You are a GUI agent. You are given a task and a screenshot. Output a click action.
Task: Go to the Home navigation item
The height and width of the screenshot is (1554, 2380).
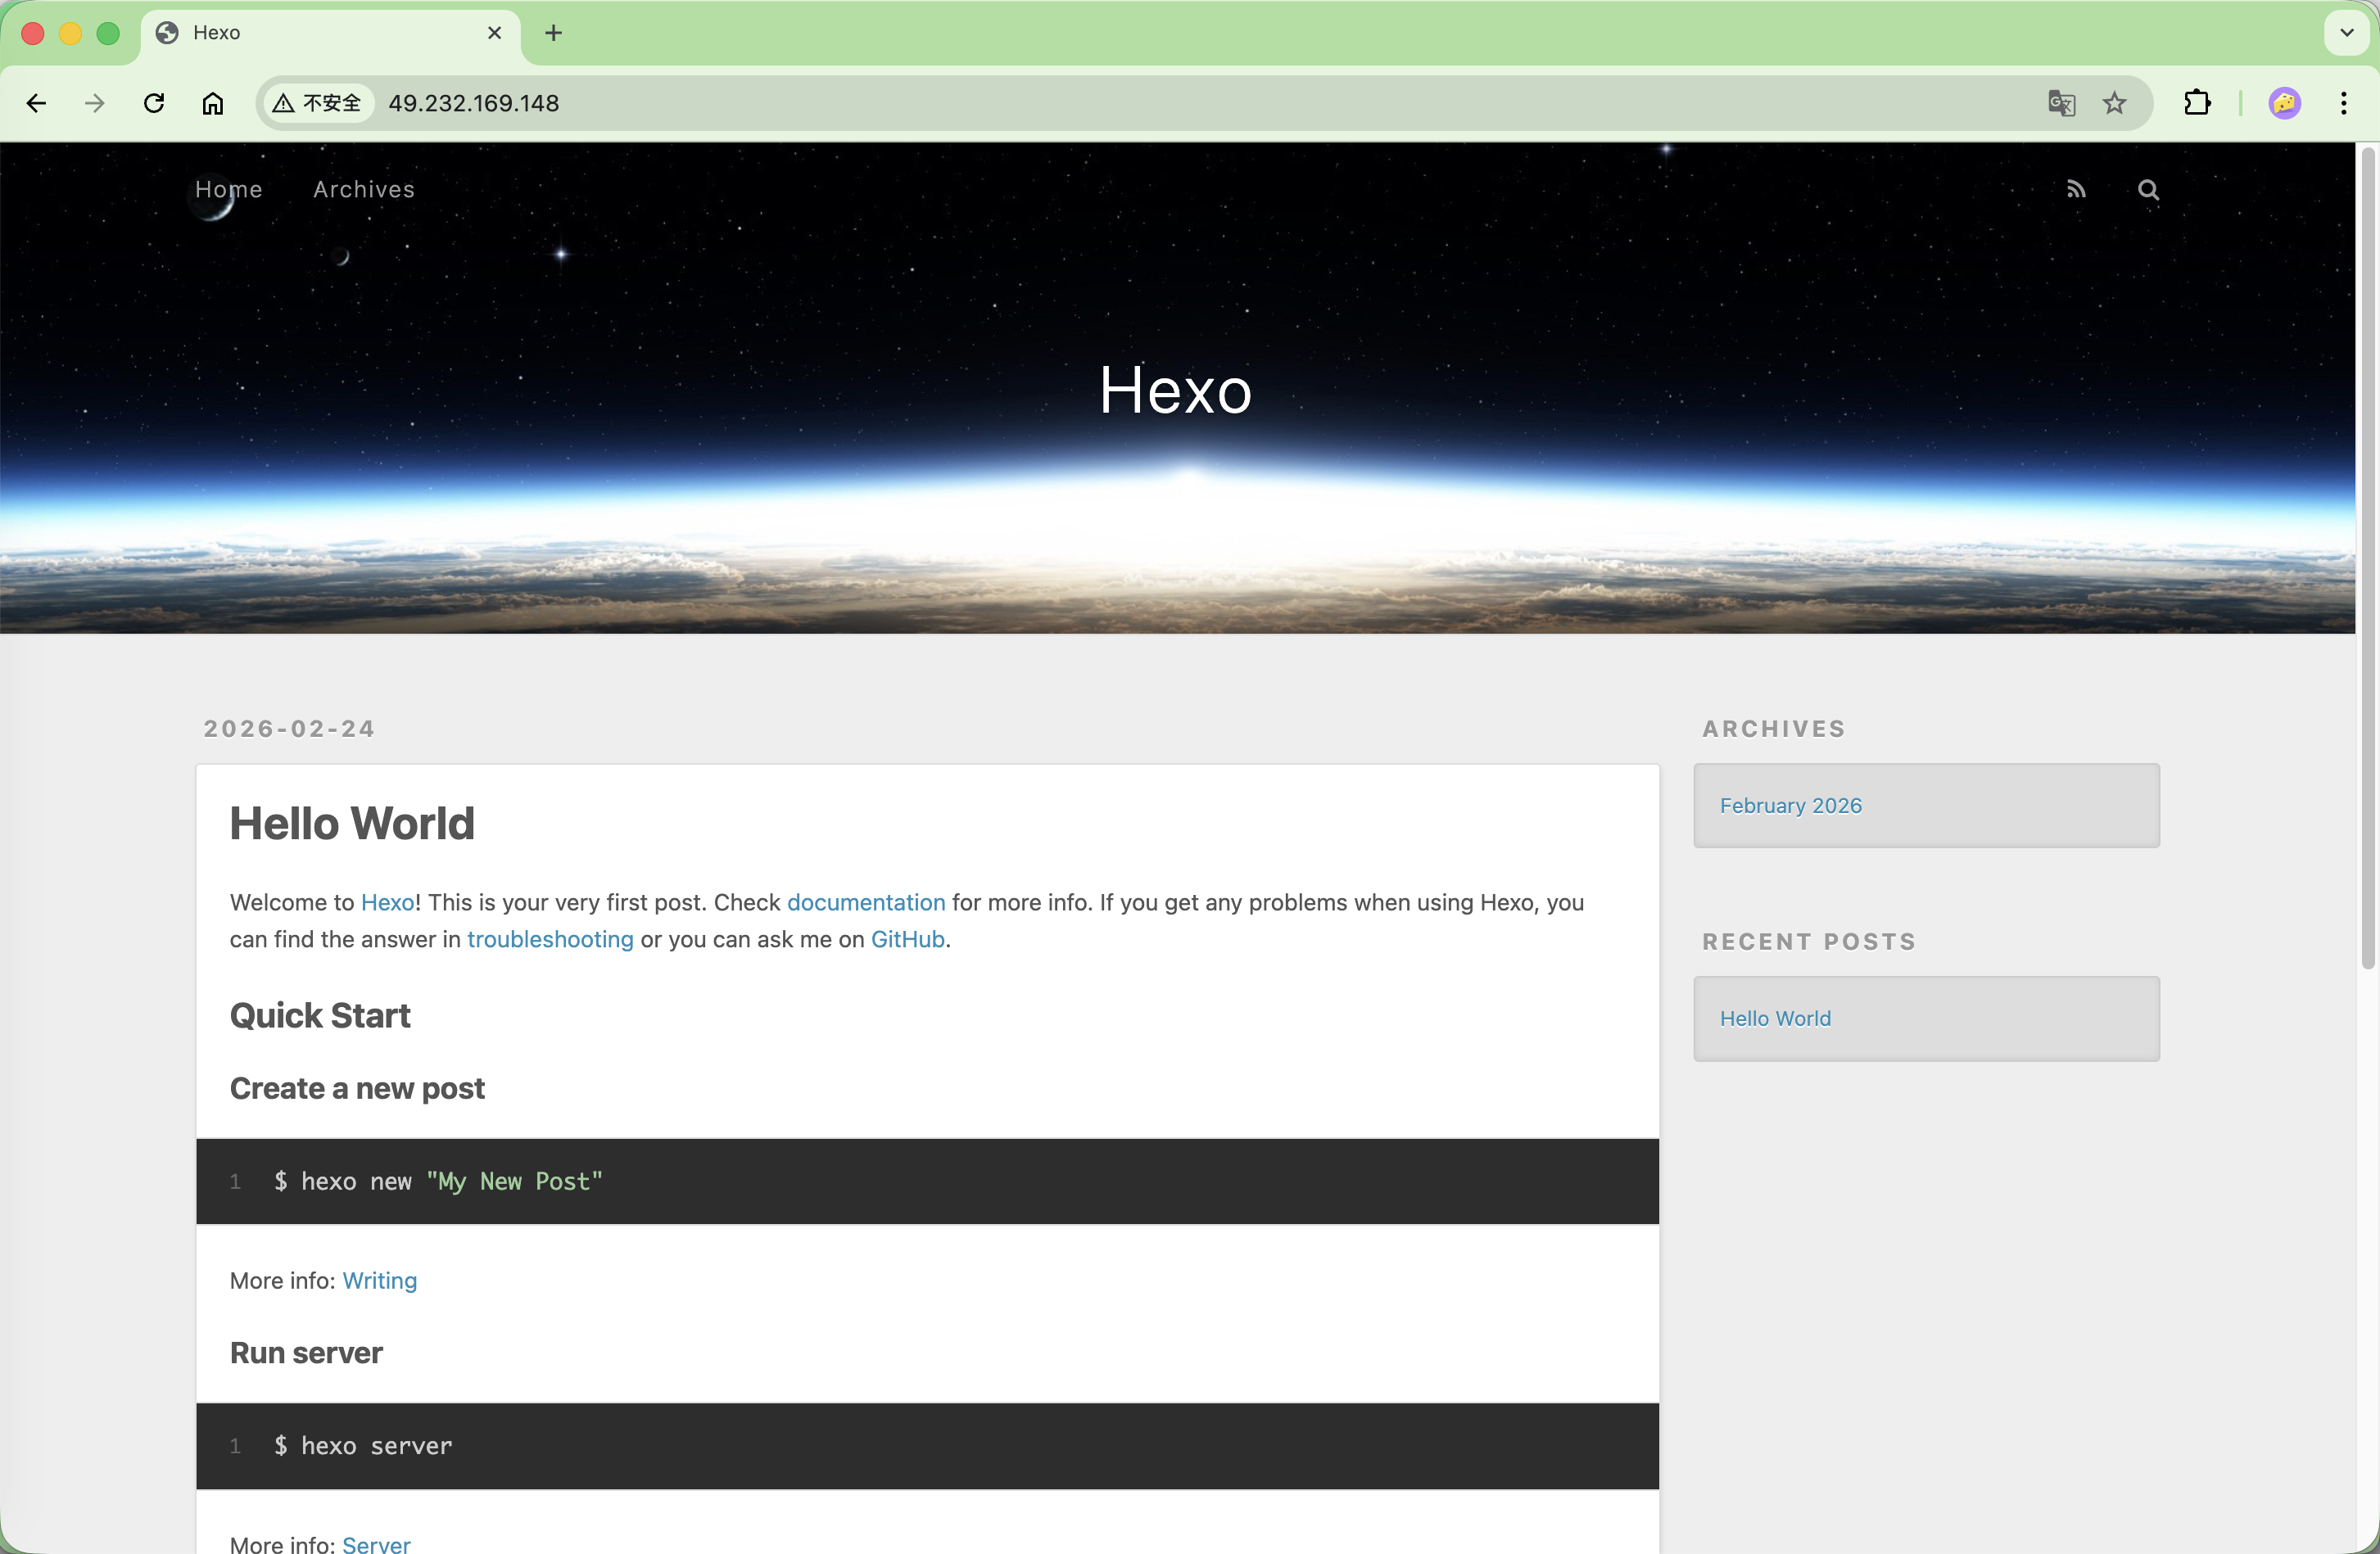[x=229, y=190]
